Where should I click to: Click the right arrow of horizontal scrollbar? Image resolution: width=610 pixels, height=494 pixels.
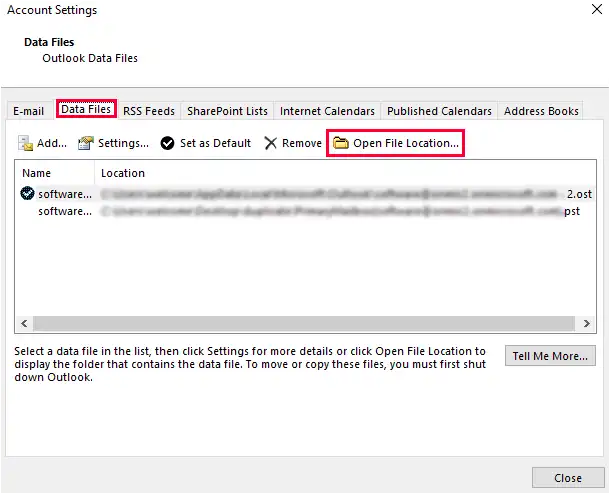587,324
